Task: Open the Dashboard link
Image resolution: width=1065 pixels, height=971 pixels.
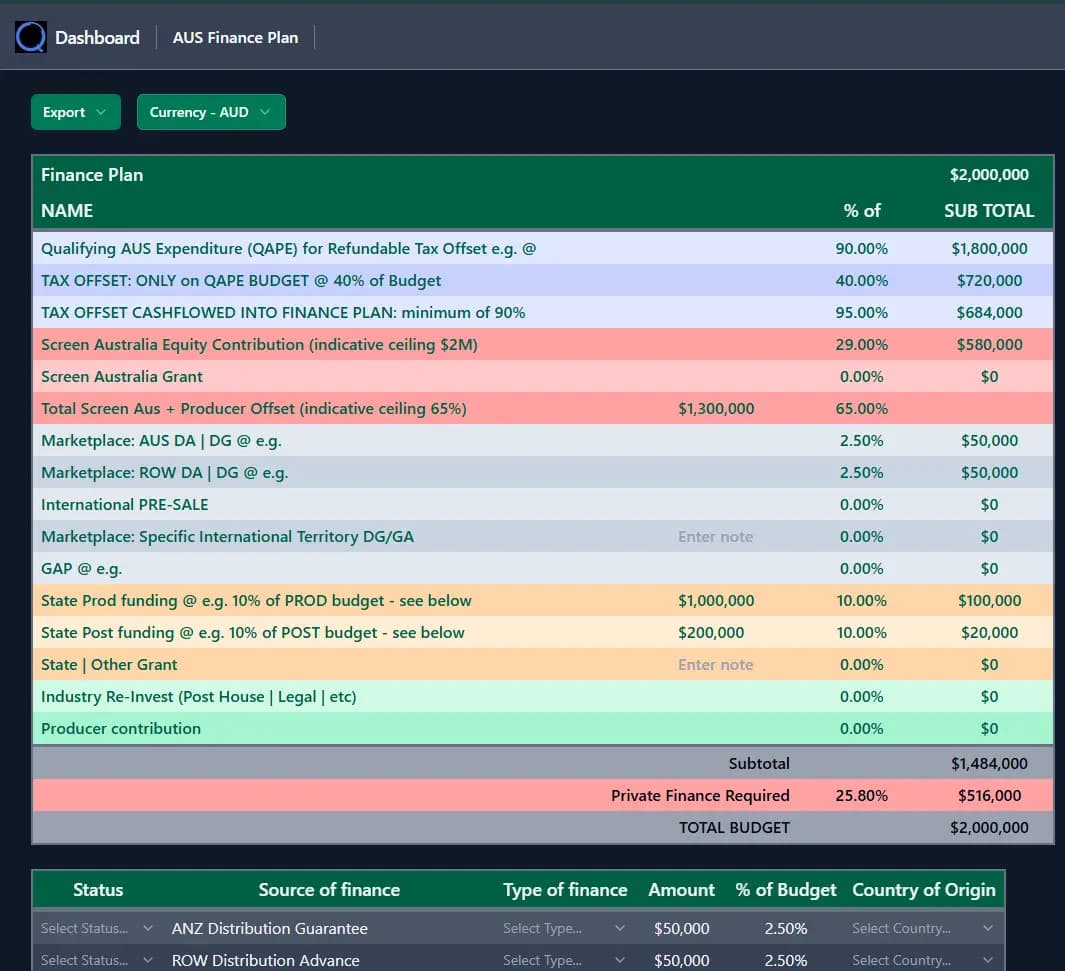Action: tap(97, 37)
